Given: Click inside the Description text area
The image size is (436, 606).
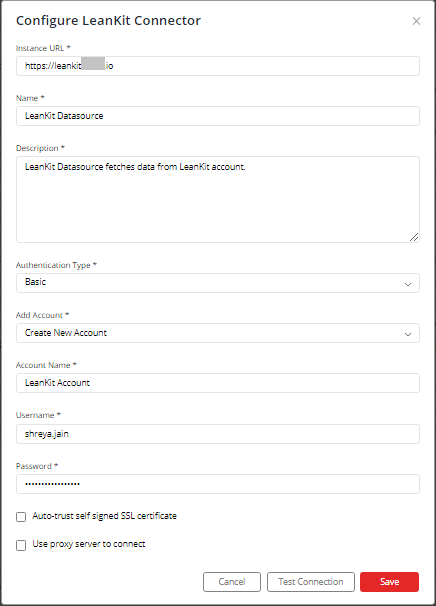Looking at the screenshot, I should [x=218, y=199].
